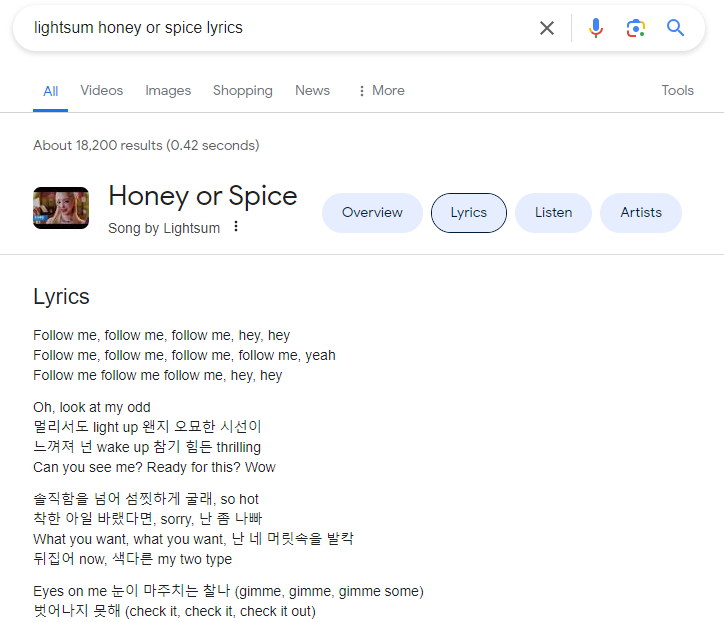Expand the More search options menu
This screenshot has height=622, width=724.
point(381,91)
